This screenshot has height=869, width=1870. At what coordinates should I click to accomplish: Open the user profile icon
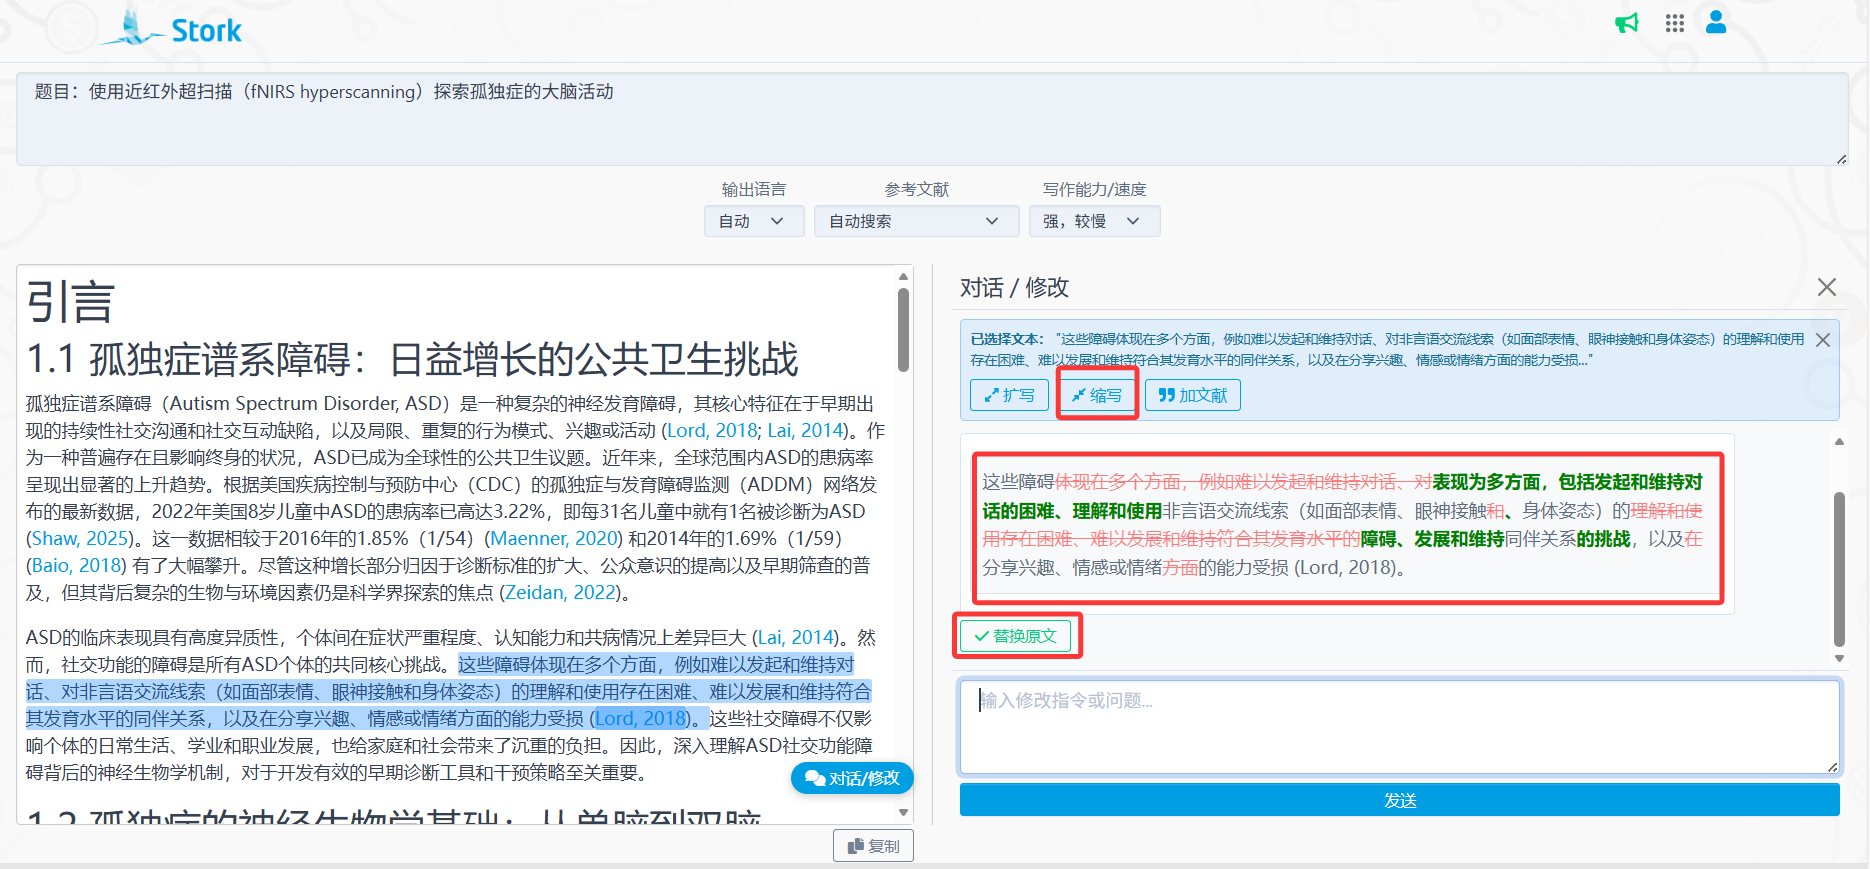pos(1716,22)
